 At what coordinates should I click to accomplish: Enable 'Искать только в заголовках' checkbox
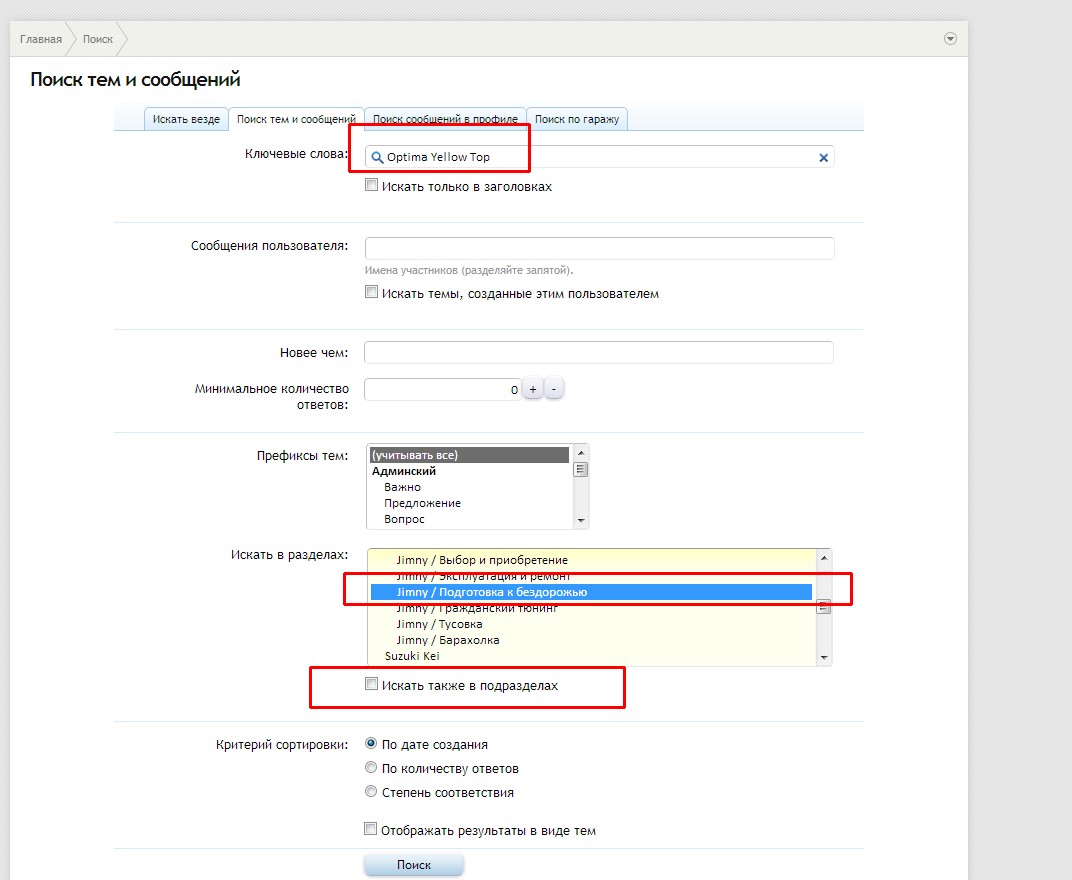tap(372, 186)
